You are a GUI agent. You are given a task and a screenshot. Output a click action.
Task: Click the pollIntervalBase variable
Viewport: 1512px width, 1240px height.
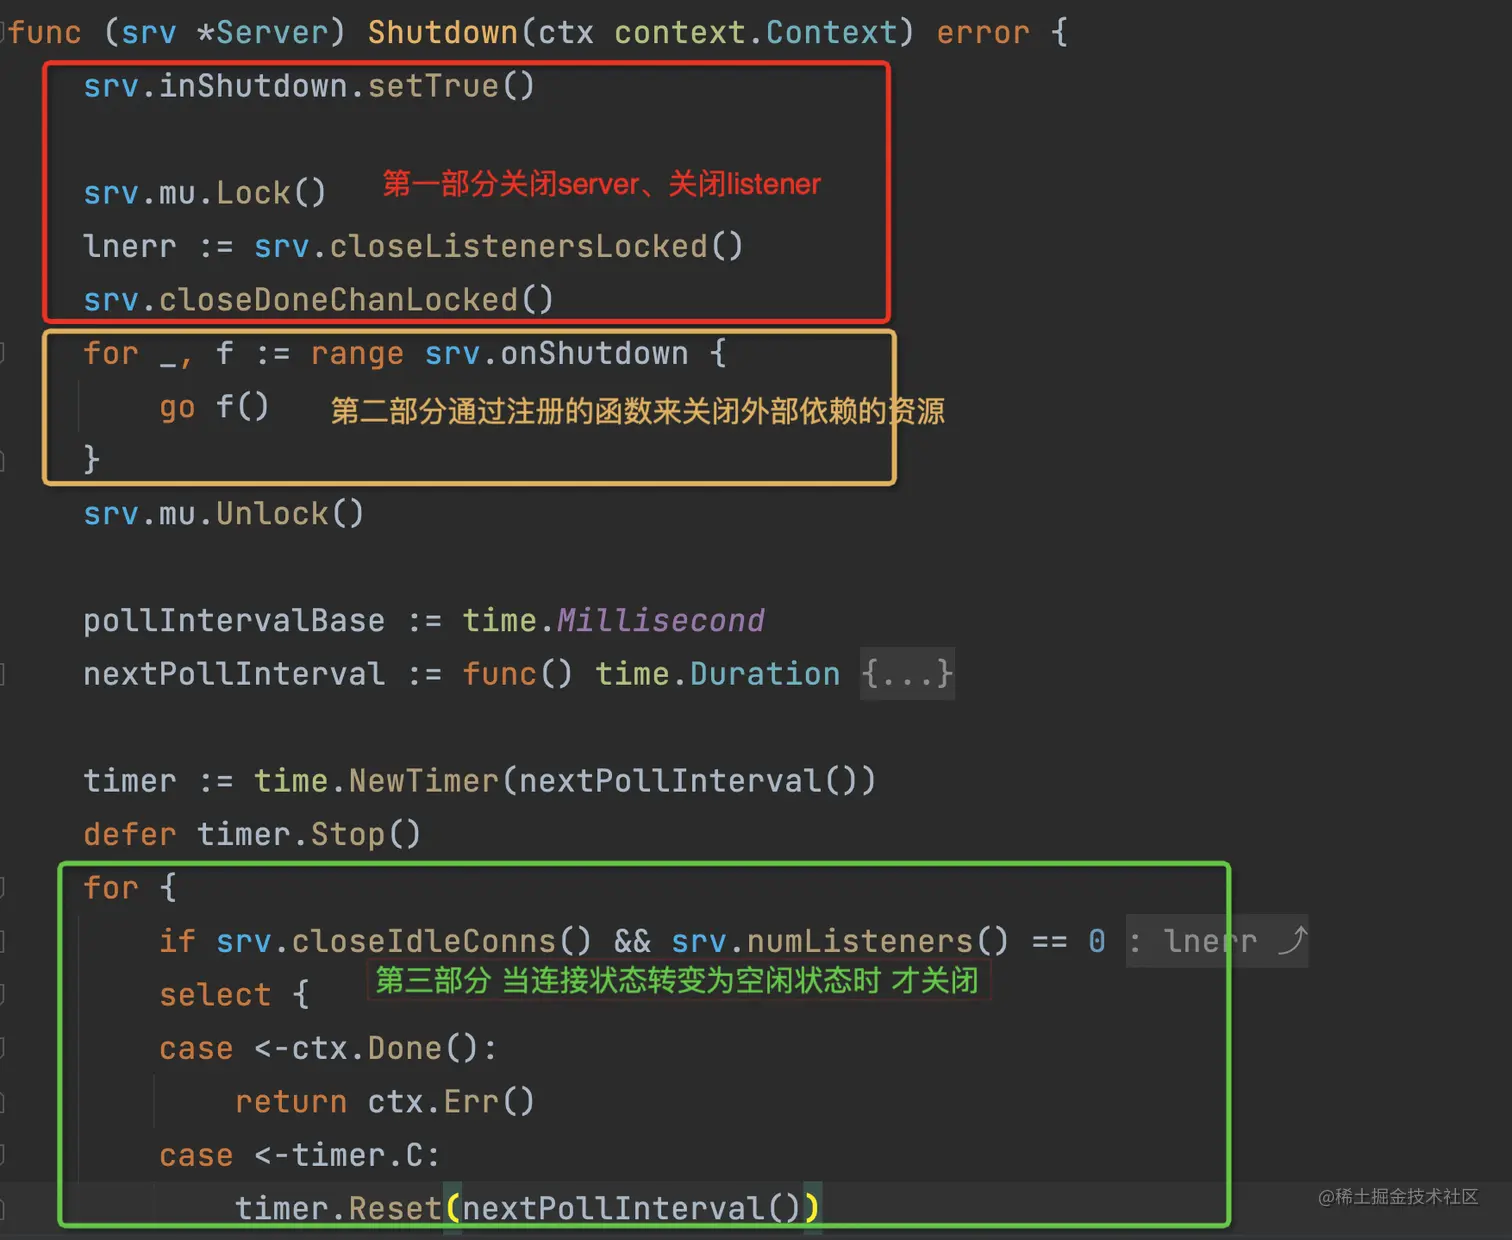[234, 620]
